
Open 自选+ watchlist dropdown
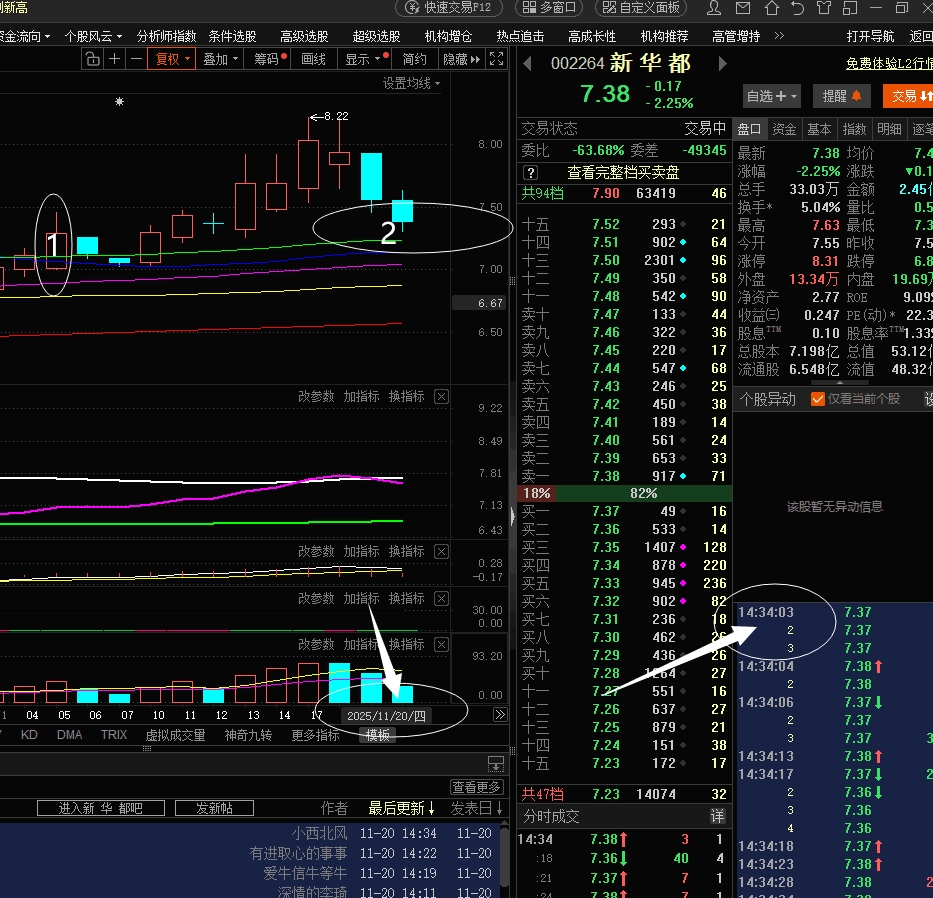771,96
